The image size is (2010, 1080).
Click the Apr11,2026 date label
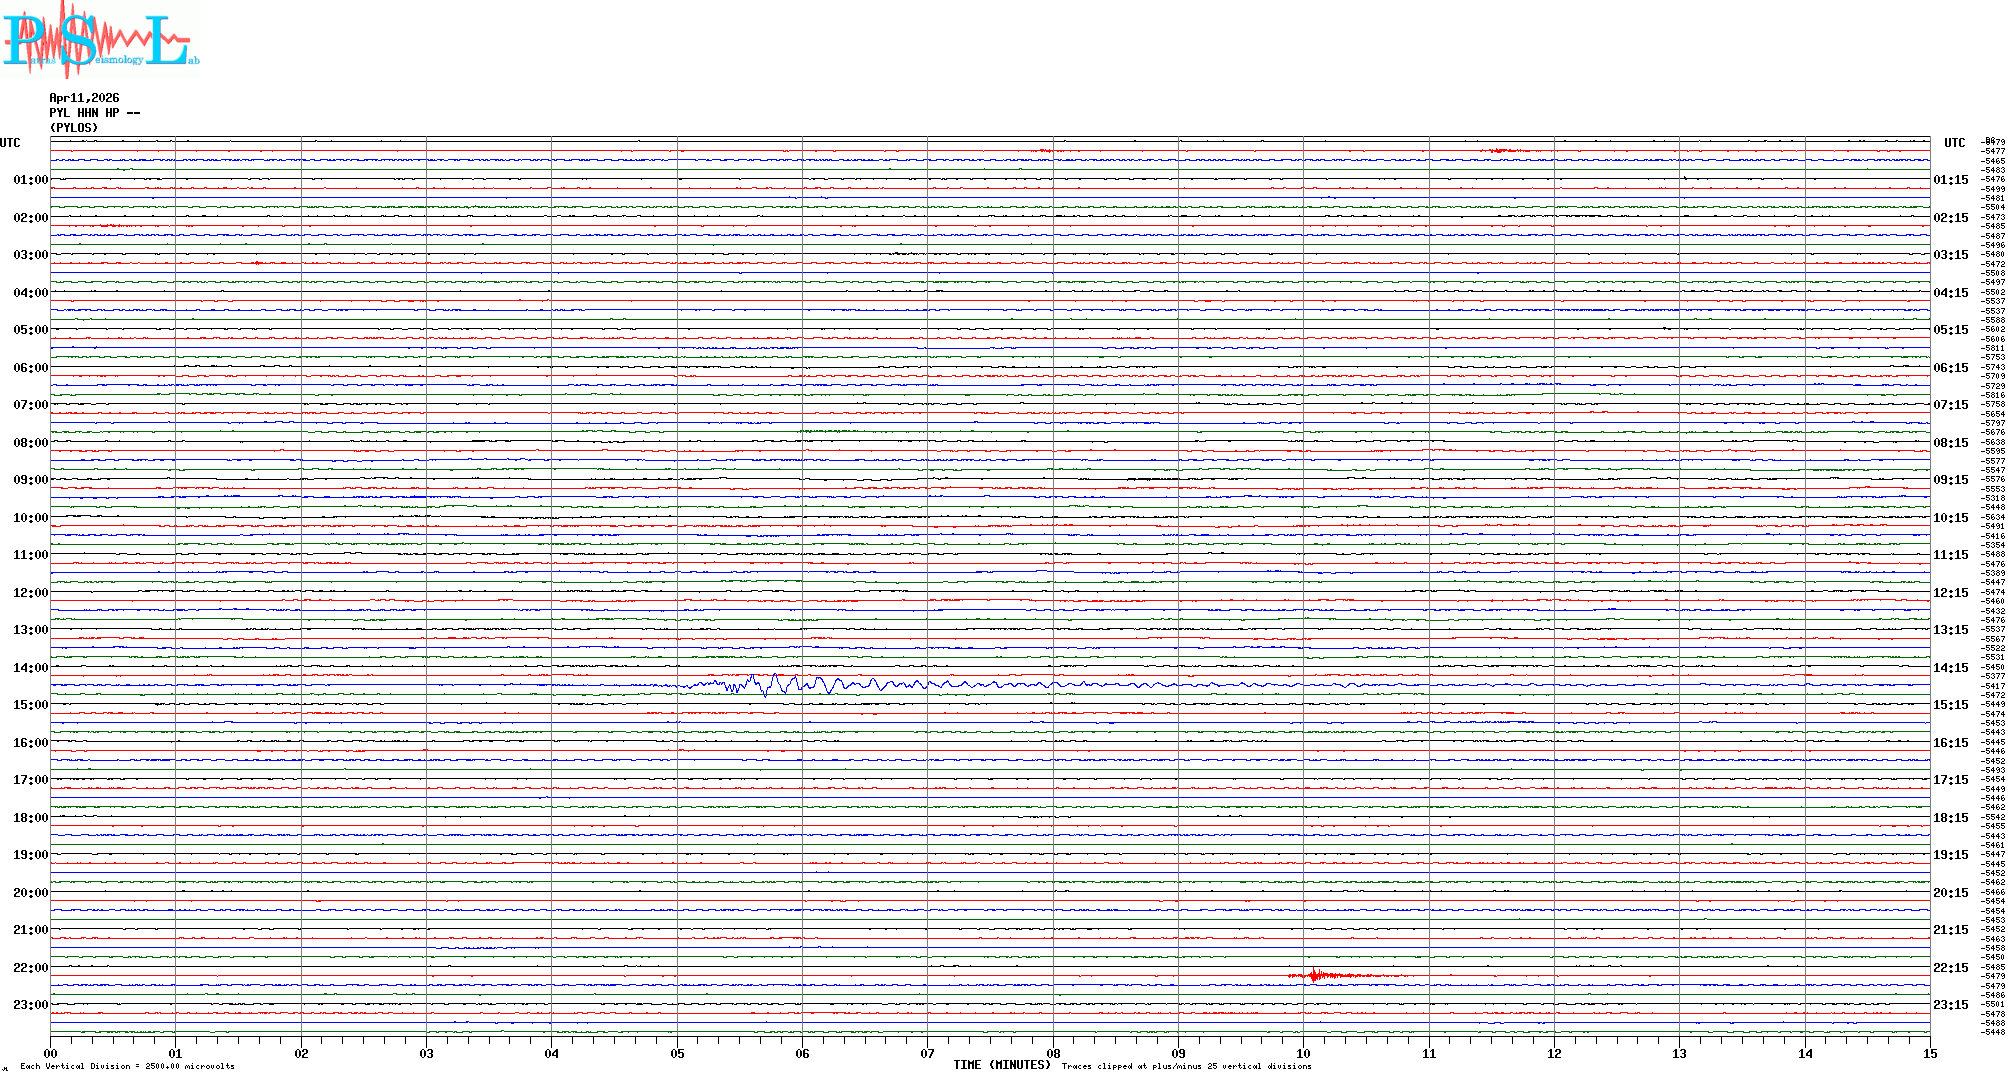(x=84, y=98)
